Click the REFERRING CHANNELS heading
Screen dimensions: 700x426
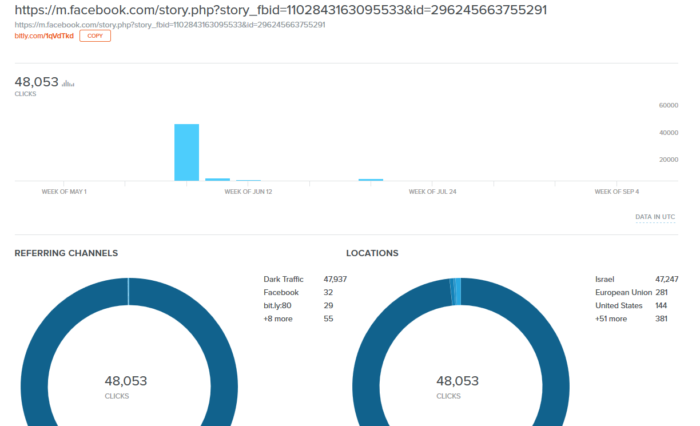(66, 253)
